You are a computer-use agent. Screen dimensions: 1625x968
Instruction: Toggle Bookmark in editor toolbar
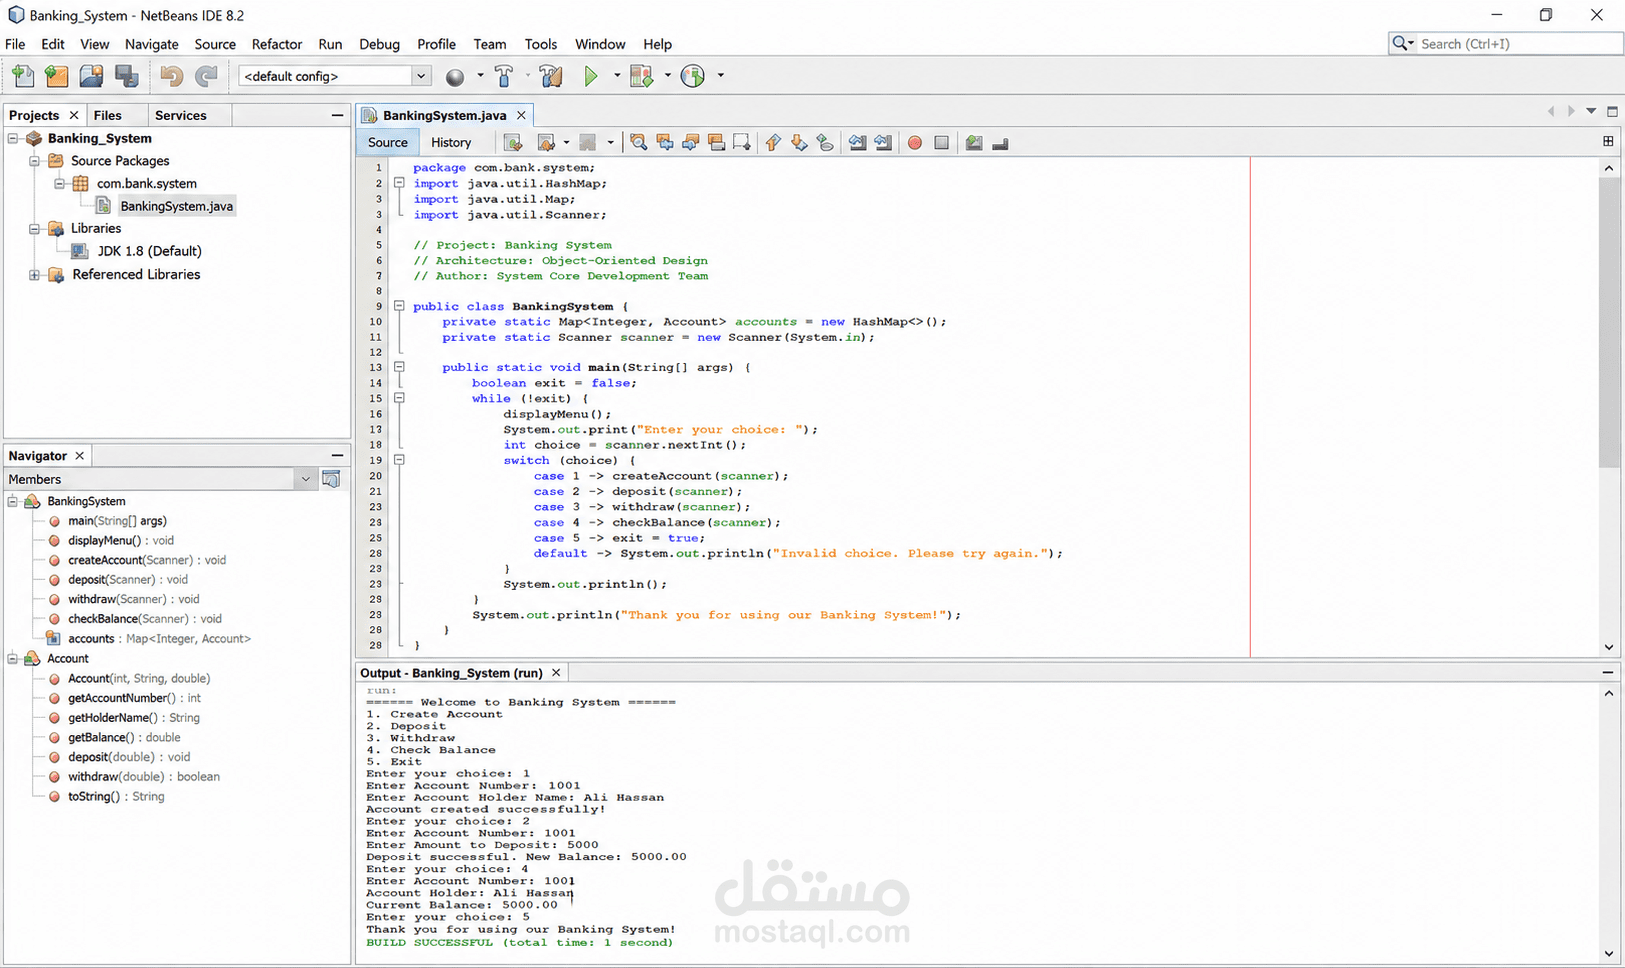pos(825,143)
